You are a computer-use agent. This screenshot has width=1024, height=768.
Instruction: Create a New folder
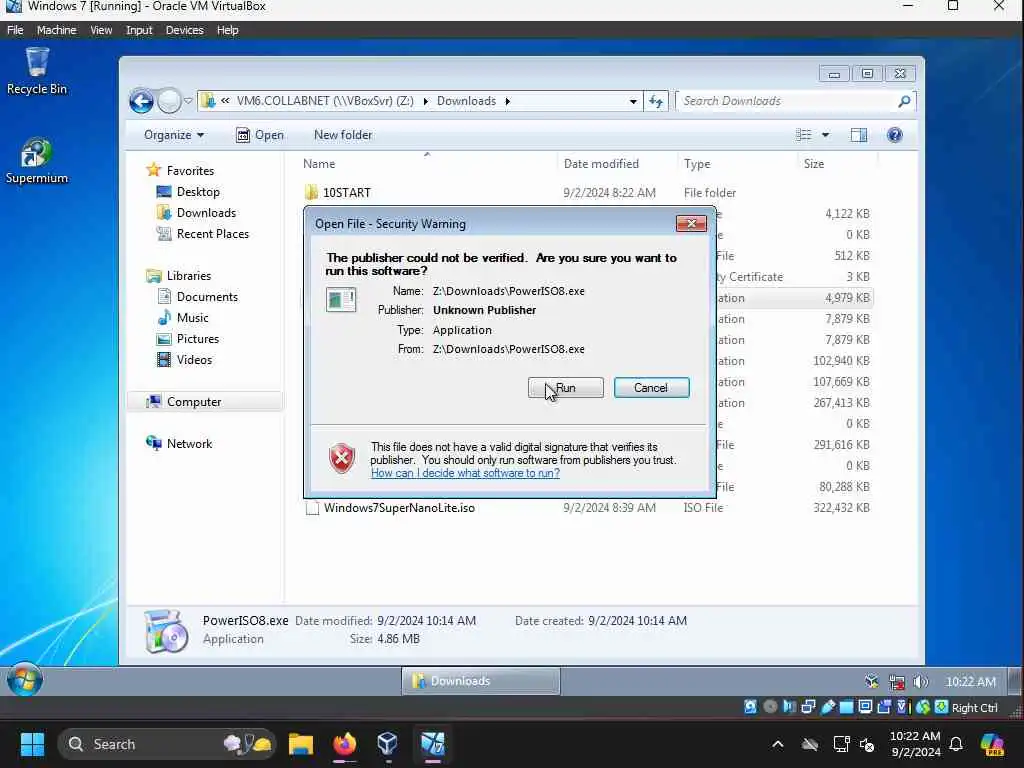(343, 135)
